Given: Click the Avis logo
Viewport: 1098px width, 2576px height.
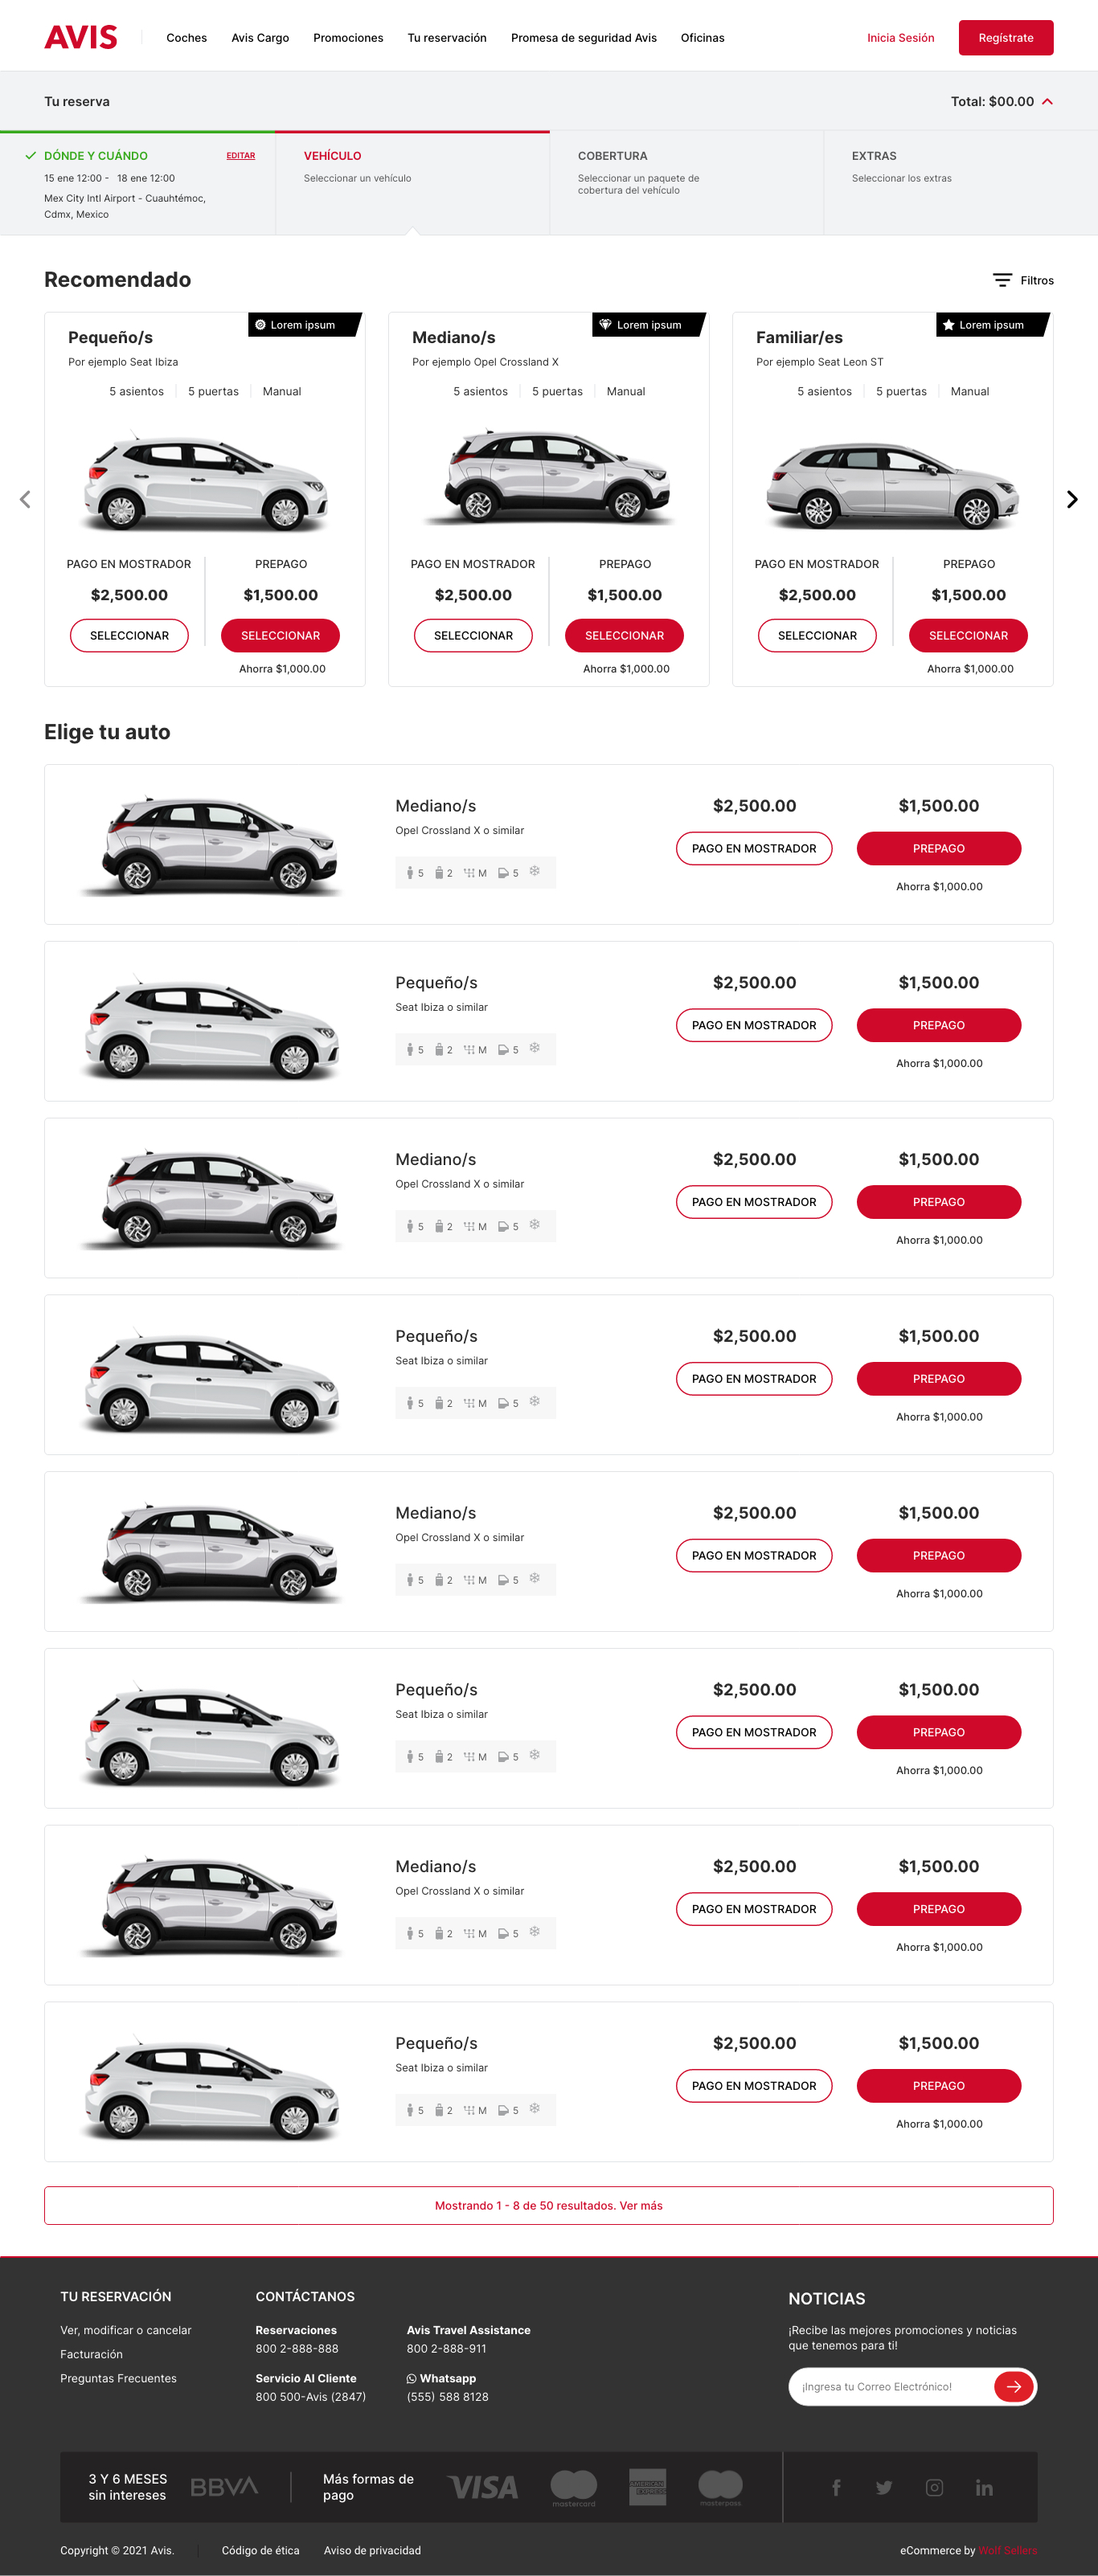Looking at the screenshot, I should 81,38.
